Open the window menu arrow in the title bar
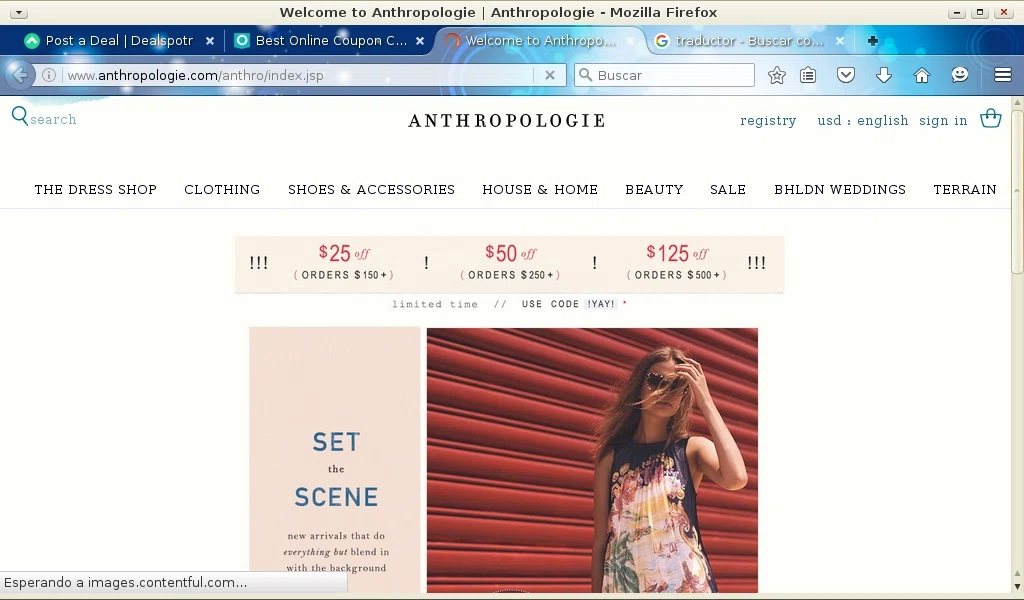This screenshot has height=600, width=1024. pyautogui.click(x=18, y=12)
